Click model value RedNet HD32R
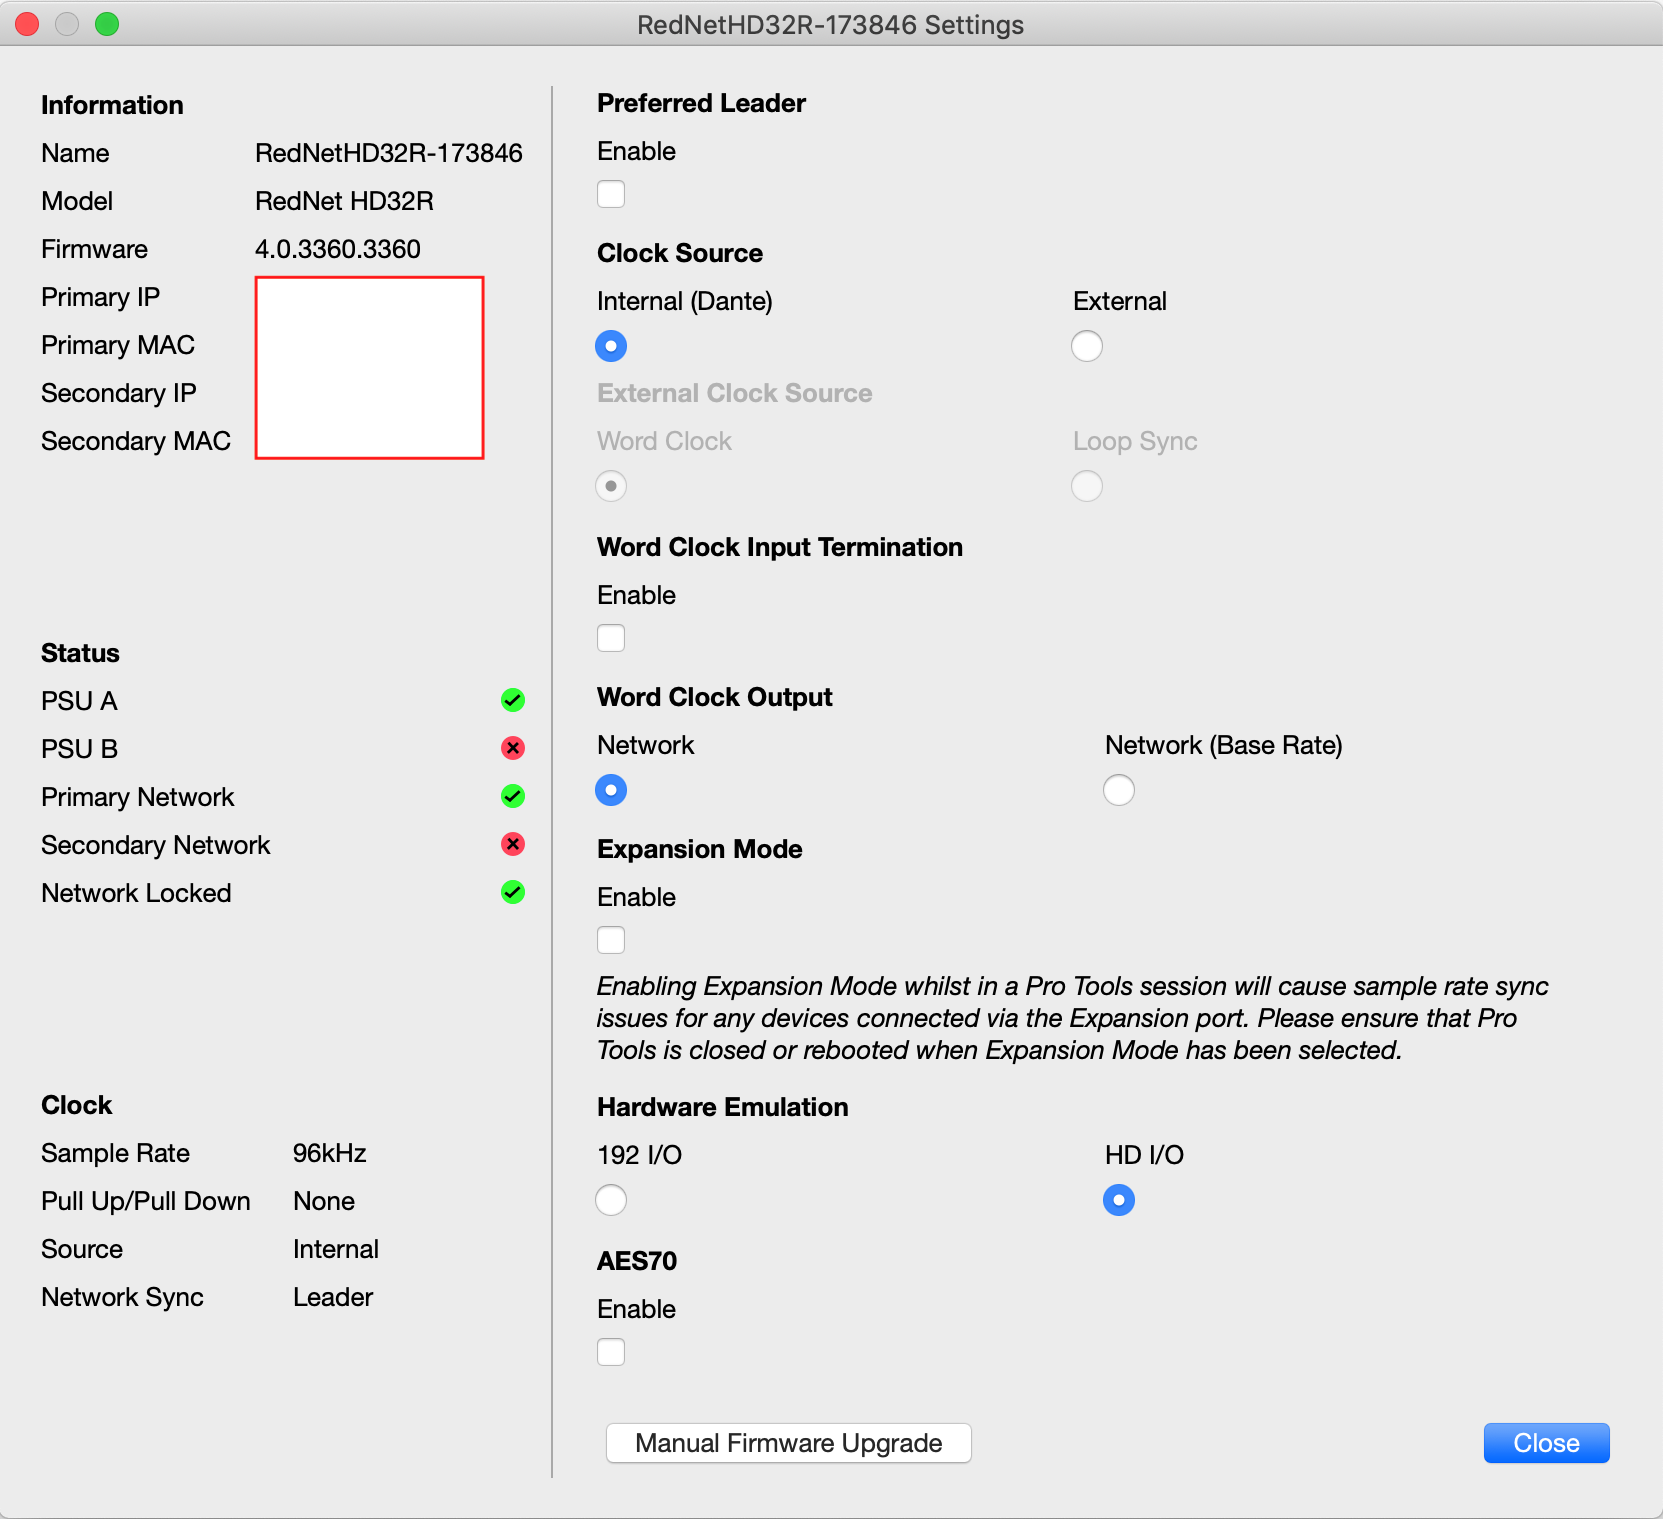This screenshot has width=1663, height=1519. point(345,201)
